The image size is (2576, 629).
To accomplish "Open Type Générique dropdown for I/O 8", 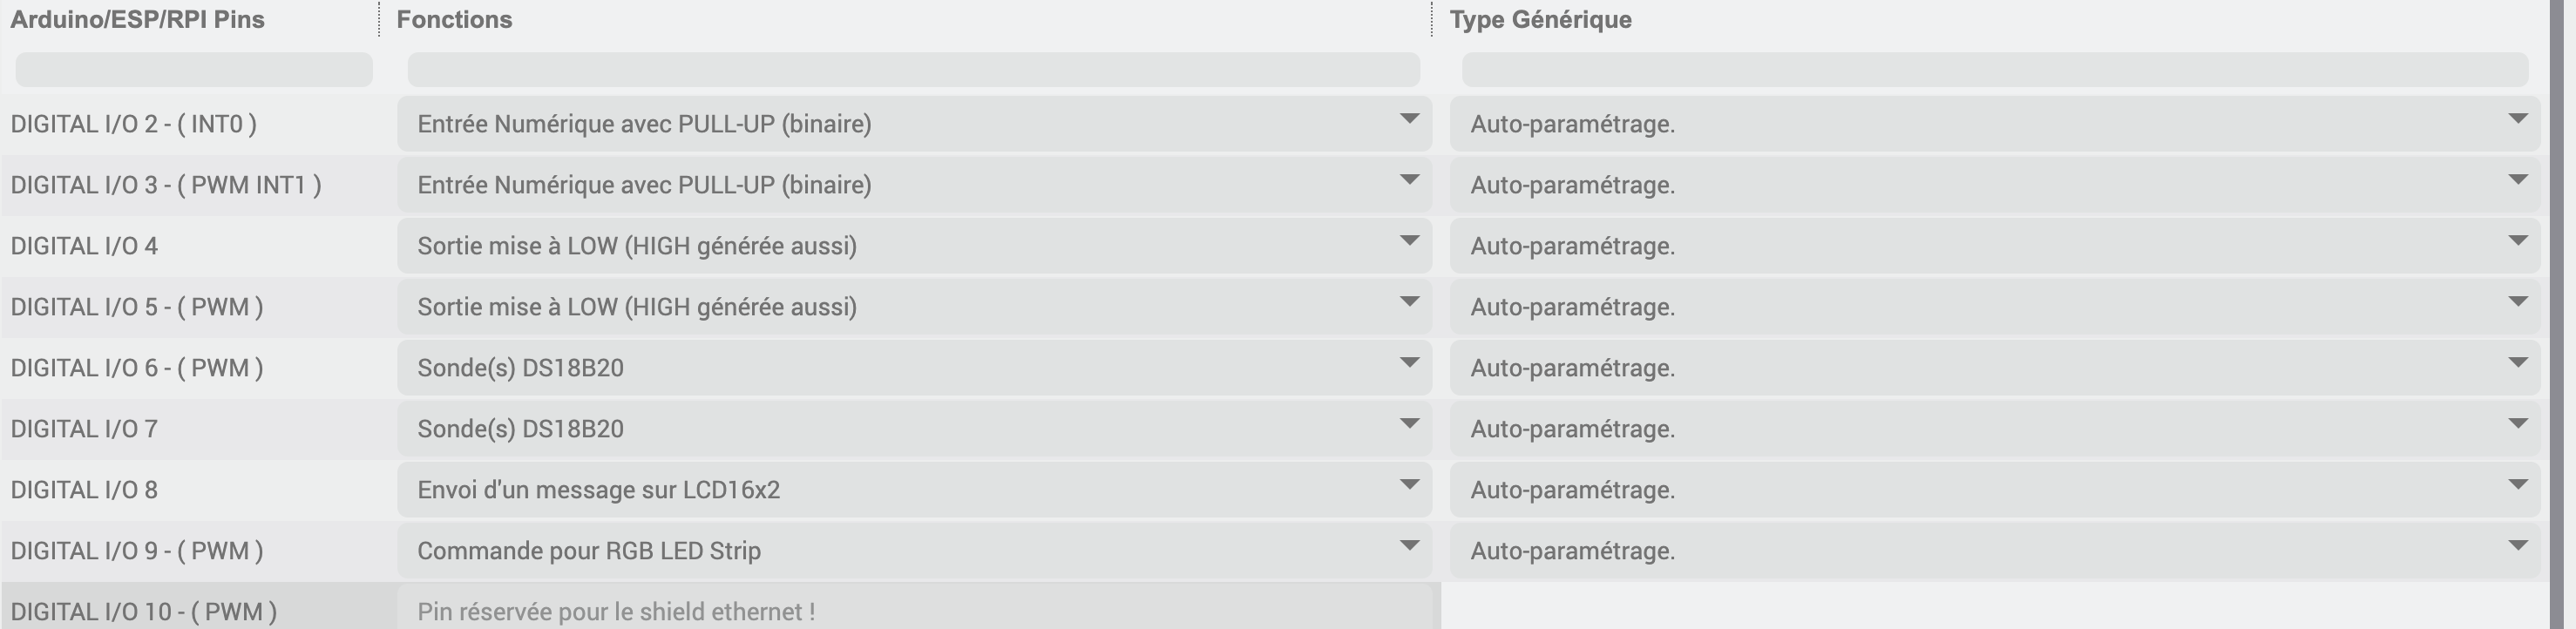I will coord(1994,490).
